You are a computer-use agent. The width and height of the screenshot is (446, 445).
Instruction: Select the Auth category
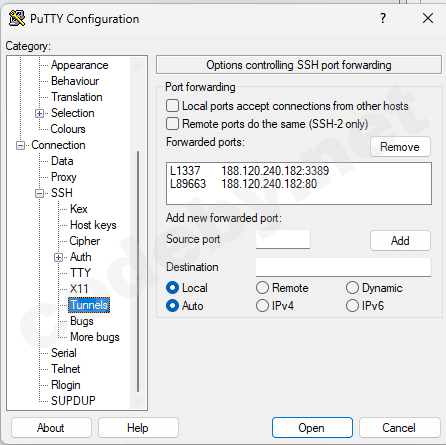click(81, 257)
